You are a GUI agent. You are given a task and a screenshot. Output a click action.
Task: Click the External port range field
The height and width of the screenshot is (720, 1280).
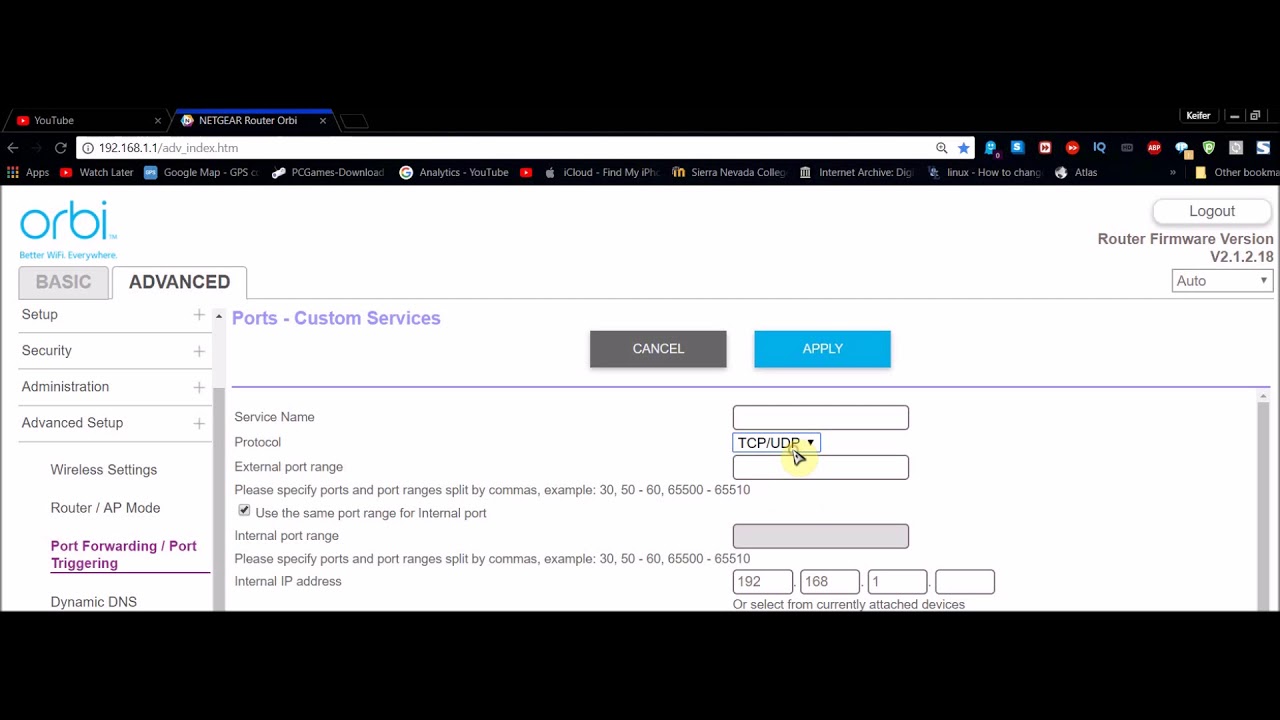[821, 467]
